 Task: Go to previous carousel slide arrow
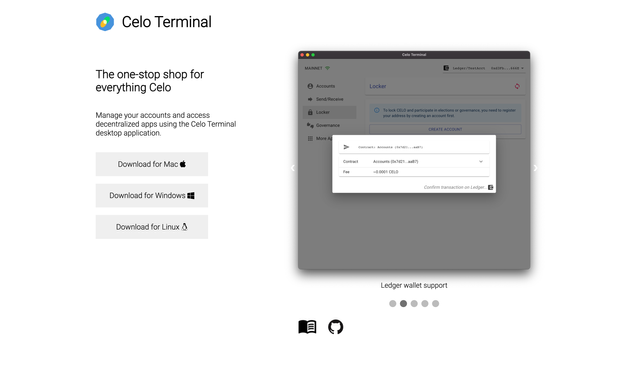(293, 168)
